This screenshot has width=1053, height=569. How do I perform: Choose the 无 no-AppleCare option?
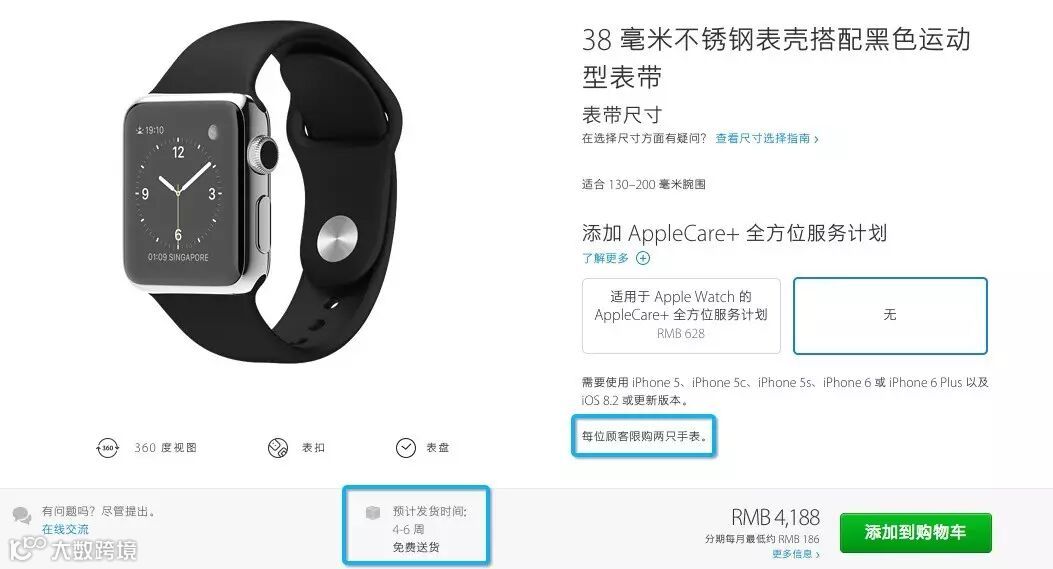click(890, 315)
